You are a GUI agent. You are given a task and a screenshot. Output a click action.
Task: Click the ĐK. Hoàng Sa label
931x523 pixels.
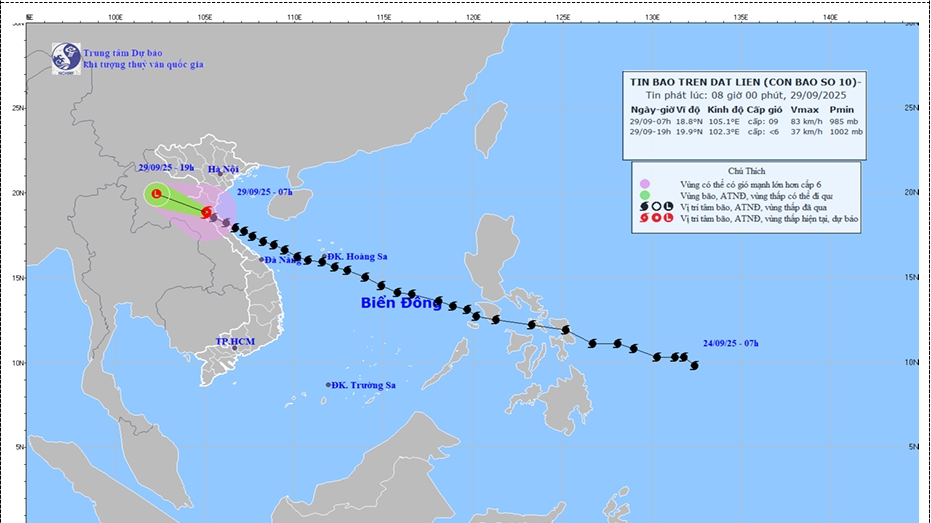(x=357, y=257)
